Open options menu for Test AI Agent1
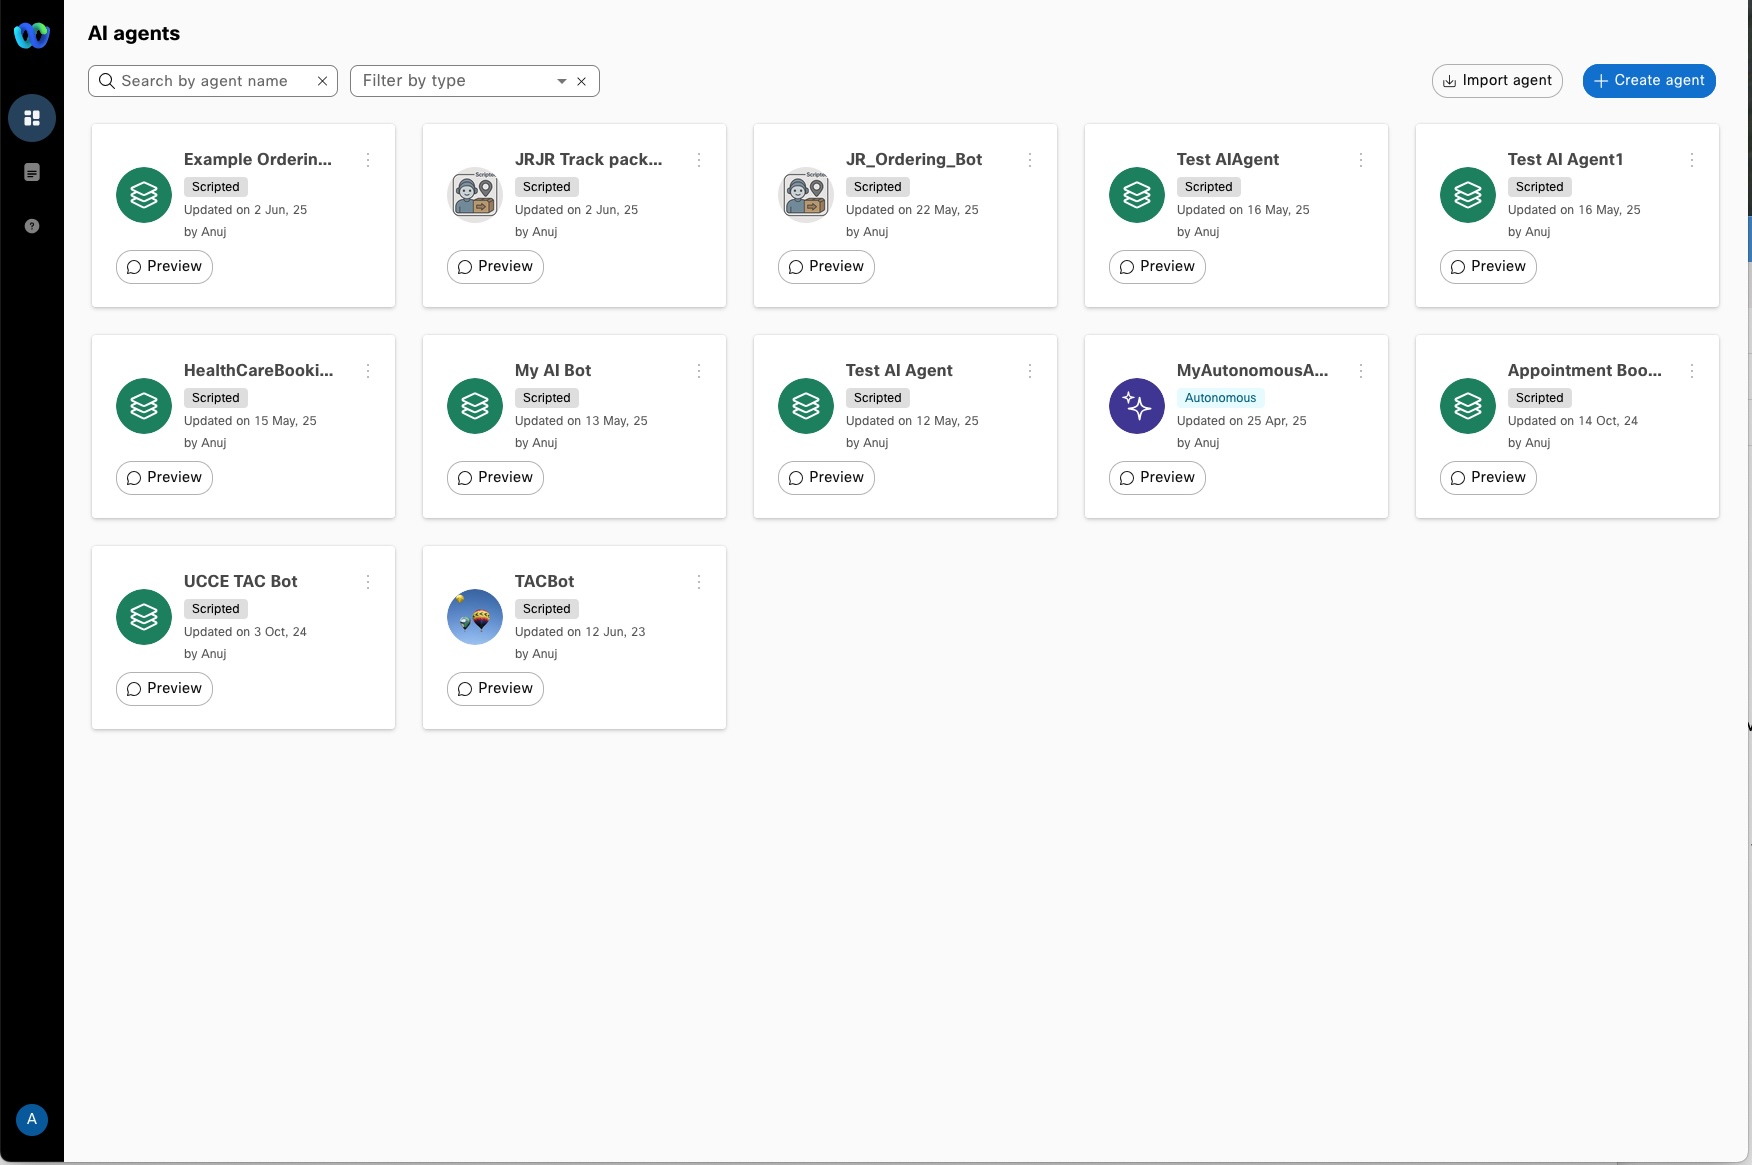 click(x=1692, y=160)
